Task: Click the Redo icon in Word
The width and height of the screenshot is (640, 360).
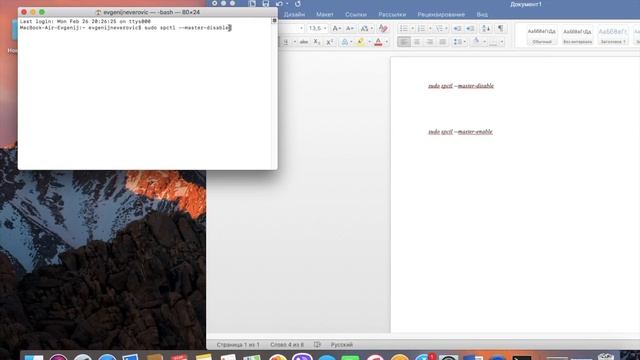Action: [x=298, y=4]
